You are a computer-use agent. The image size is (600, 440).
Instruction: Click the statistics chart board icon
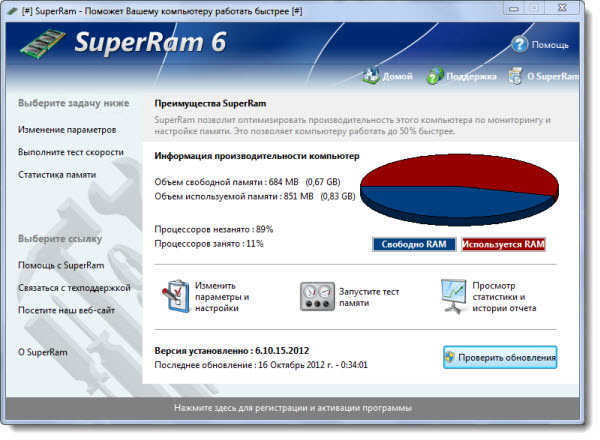(453, 296)
